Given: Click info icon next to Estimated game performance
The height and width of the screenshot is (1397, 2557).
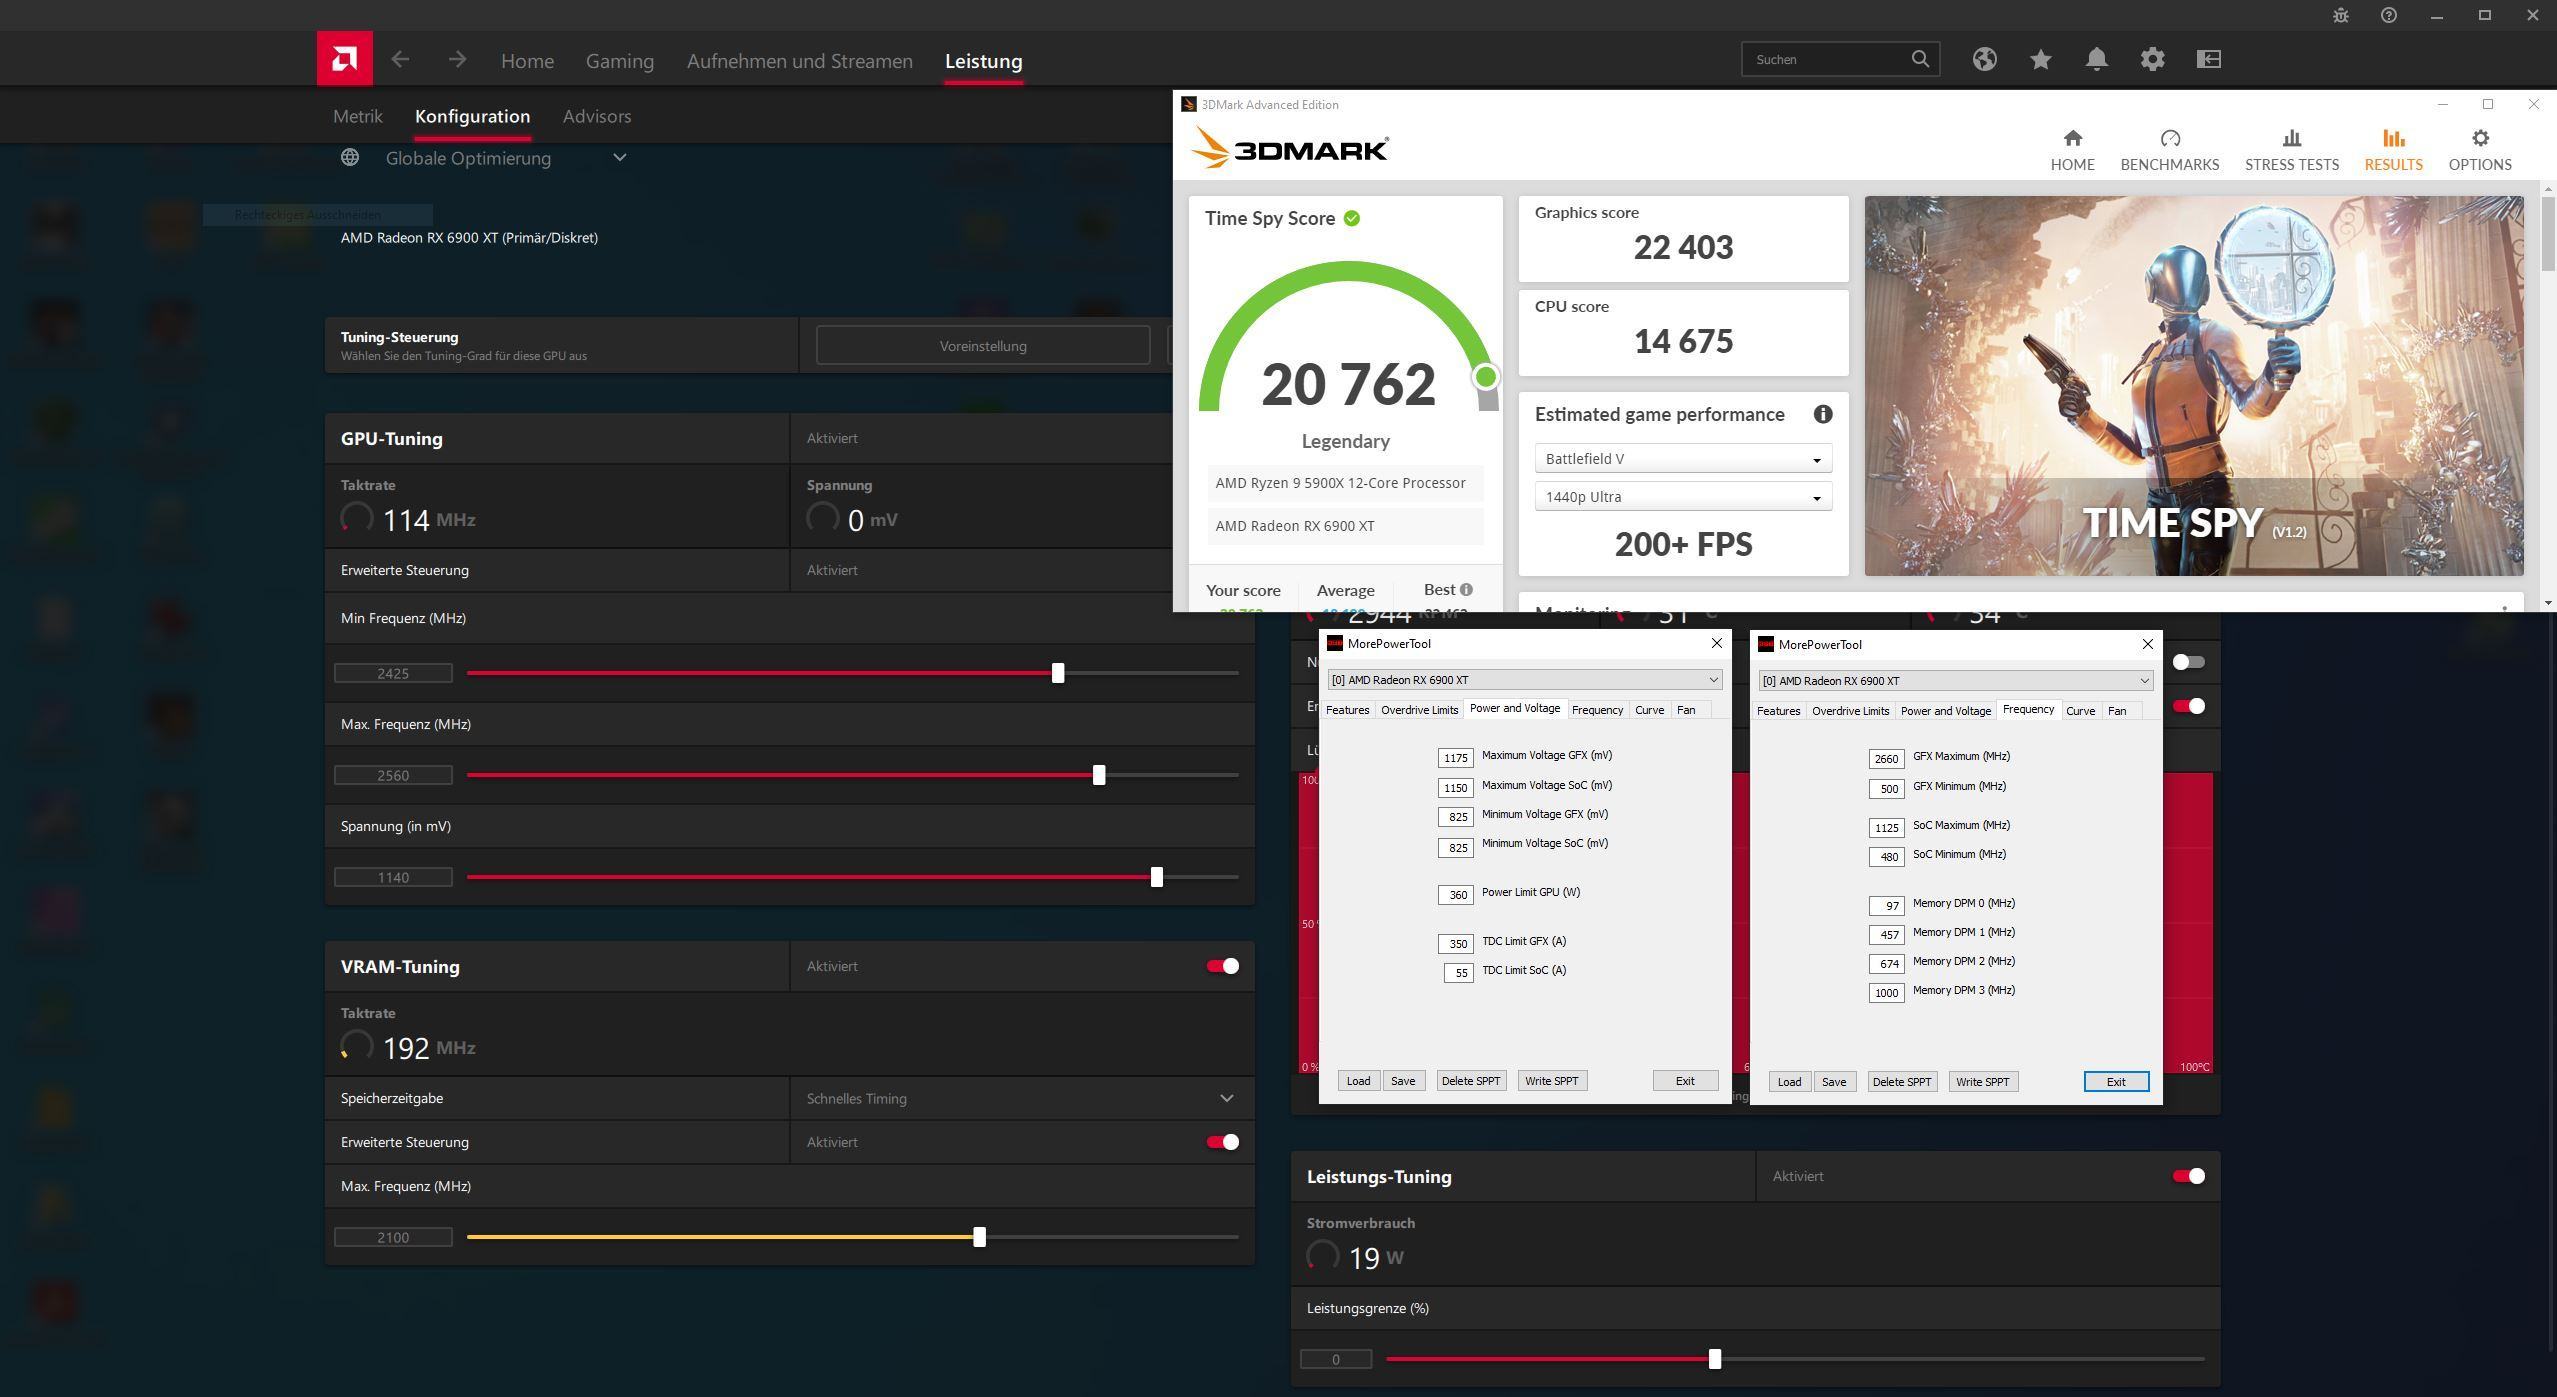Looking at the screenshot, I should (1823, 414).
